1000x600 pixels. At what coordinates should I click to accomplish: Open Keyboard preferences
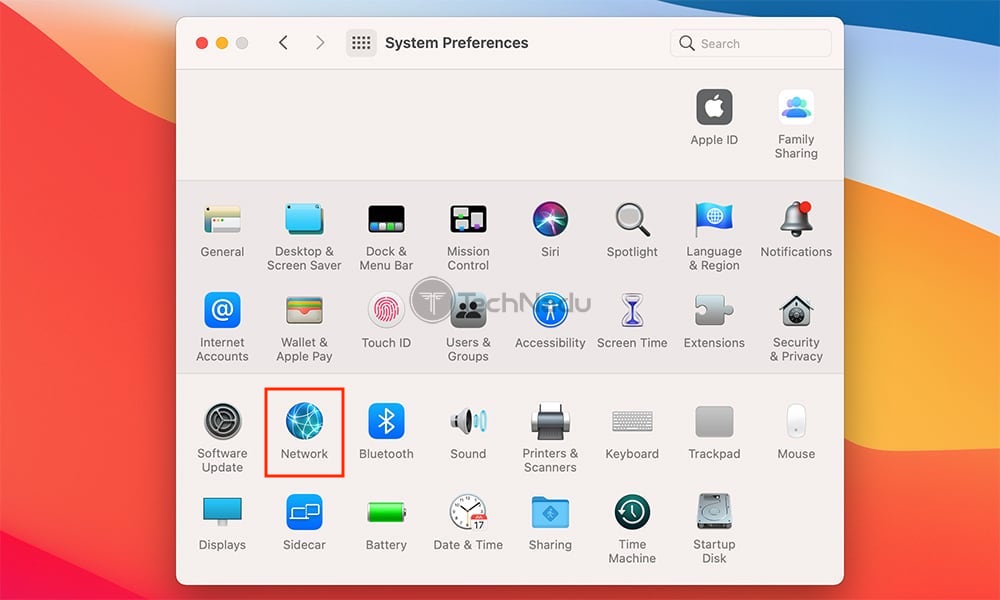632,421
